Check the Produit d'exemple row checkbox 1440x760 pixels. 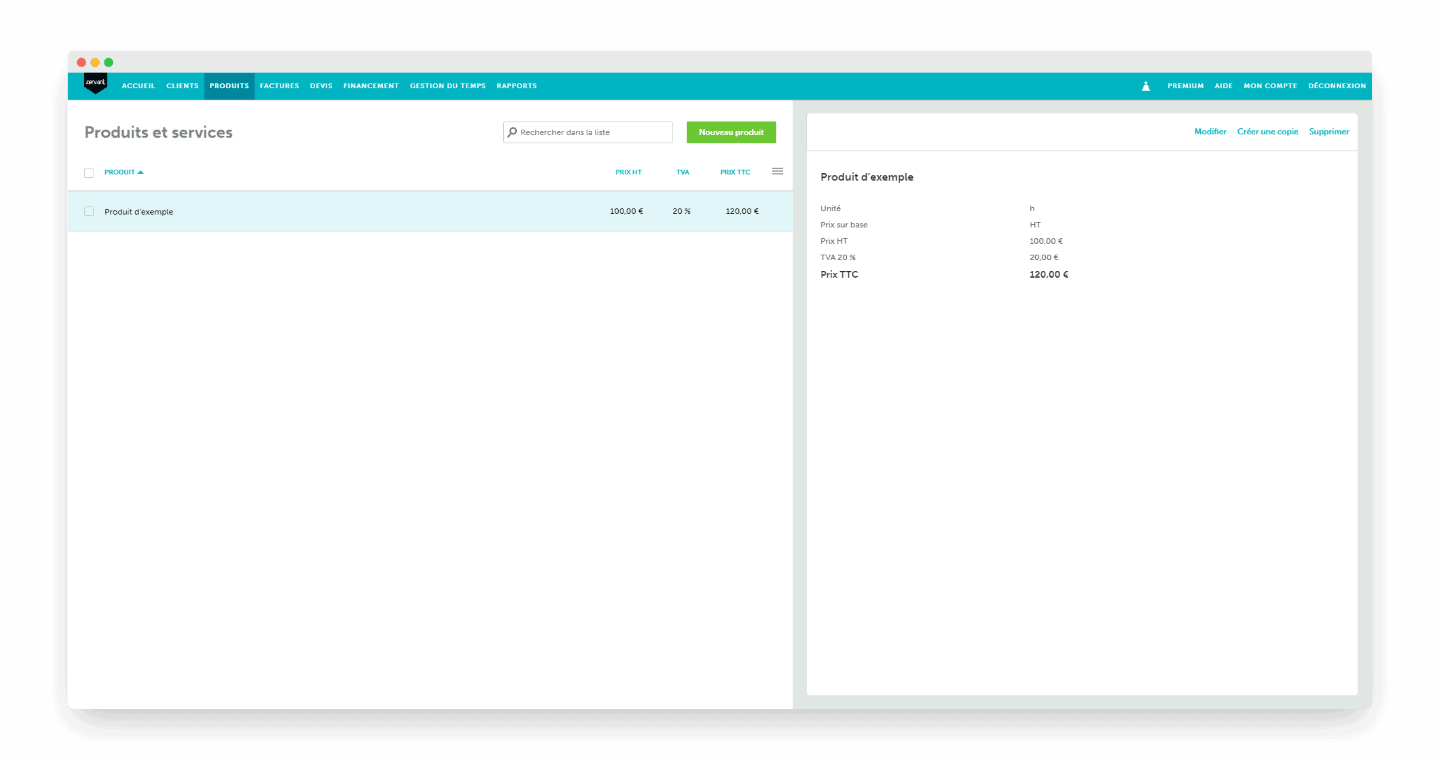pos(89,211)
